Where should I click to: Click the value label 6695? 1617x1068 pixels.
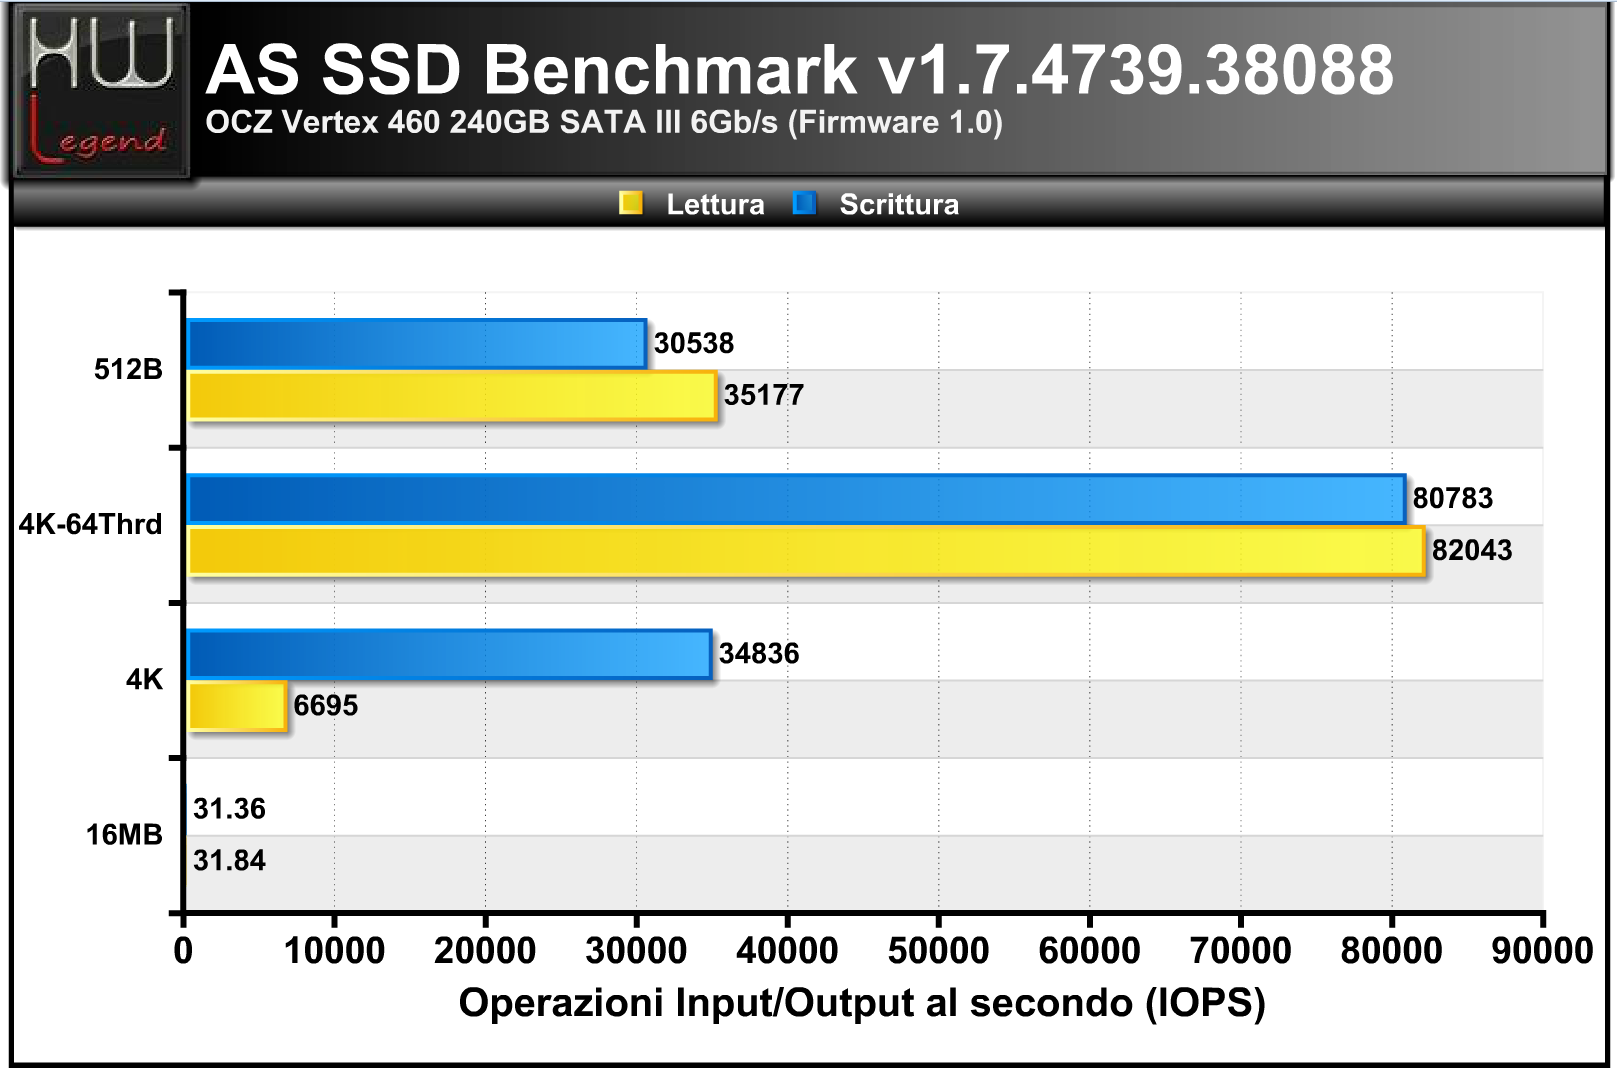click(326, 705)
